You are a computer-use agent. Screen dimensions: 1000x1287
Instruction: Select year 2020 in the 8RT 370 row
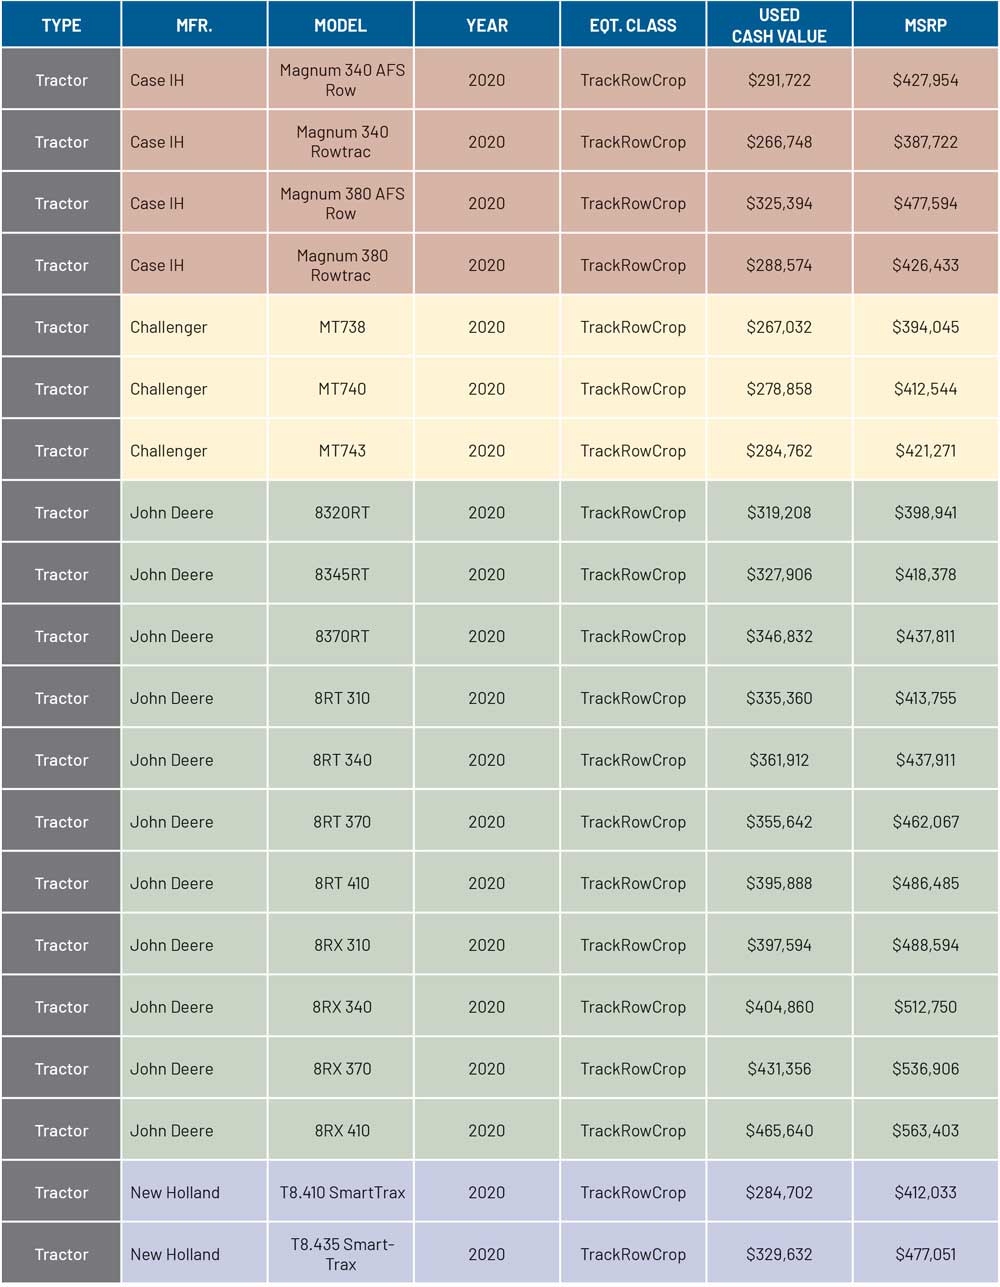click(x=487, y=822)
